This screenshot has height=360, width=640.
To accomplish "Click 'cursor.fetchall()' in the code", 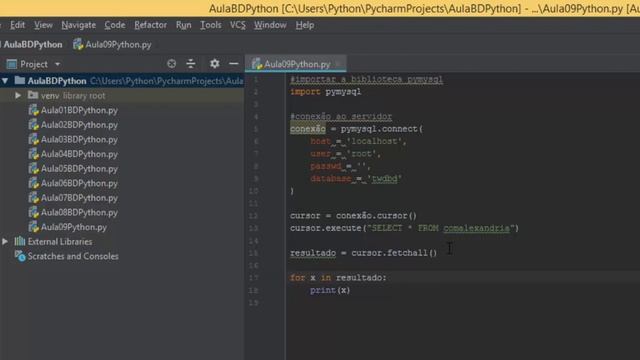I will [x=394, y=253].
